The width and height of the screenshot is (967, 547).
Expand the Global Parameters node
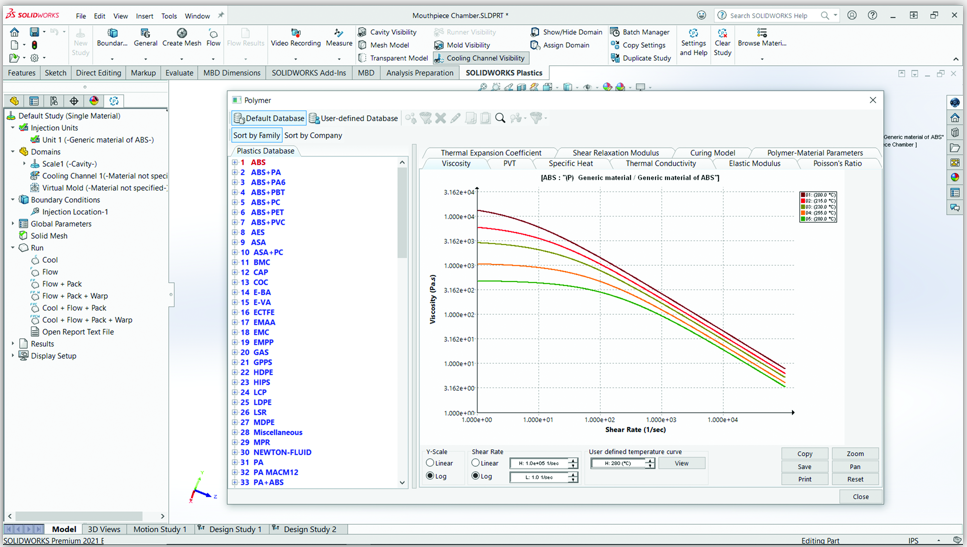pos(12,224)
